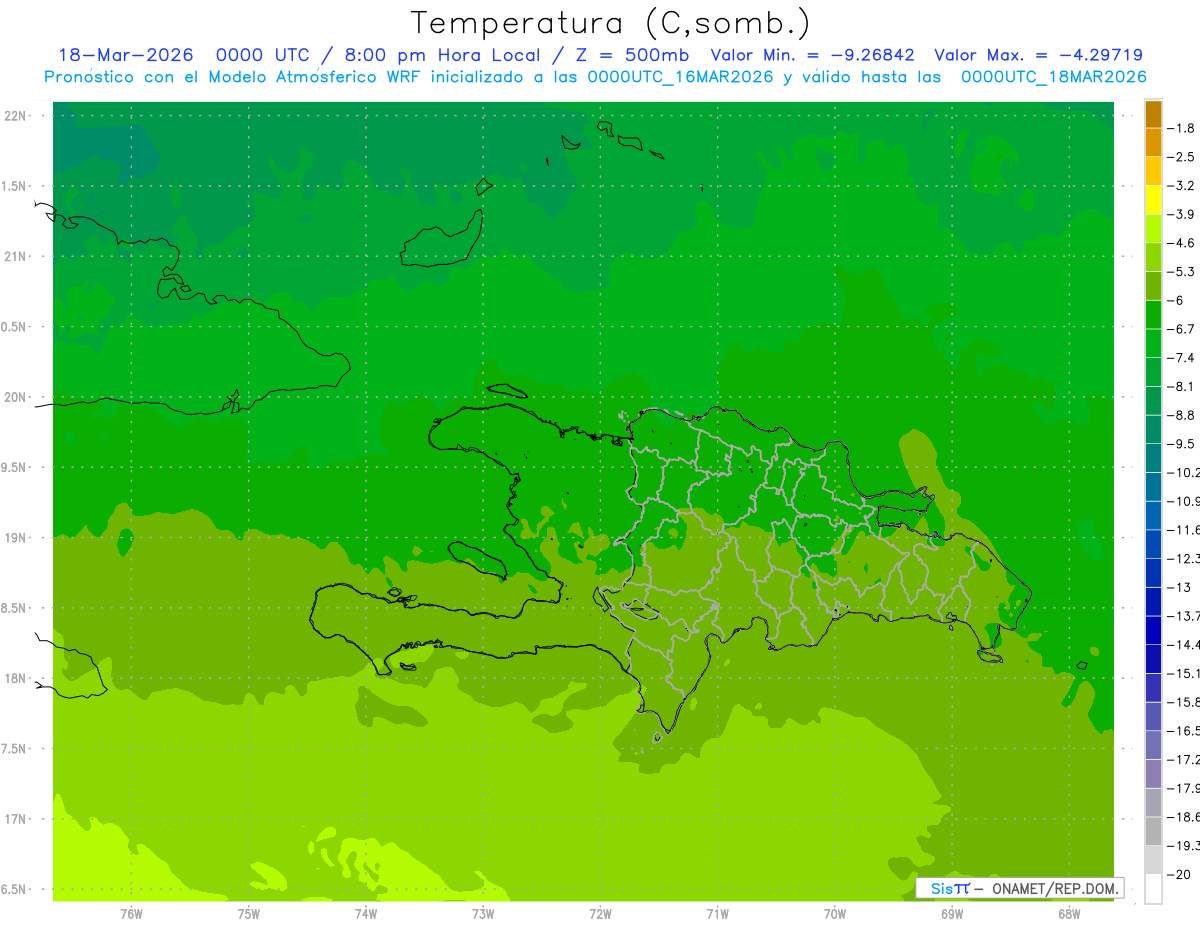Click the '18N' latitude axis label
This screenshot has width=1200, height=927.
point(14,678)
